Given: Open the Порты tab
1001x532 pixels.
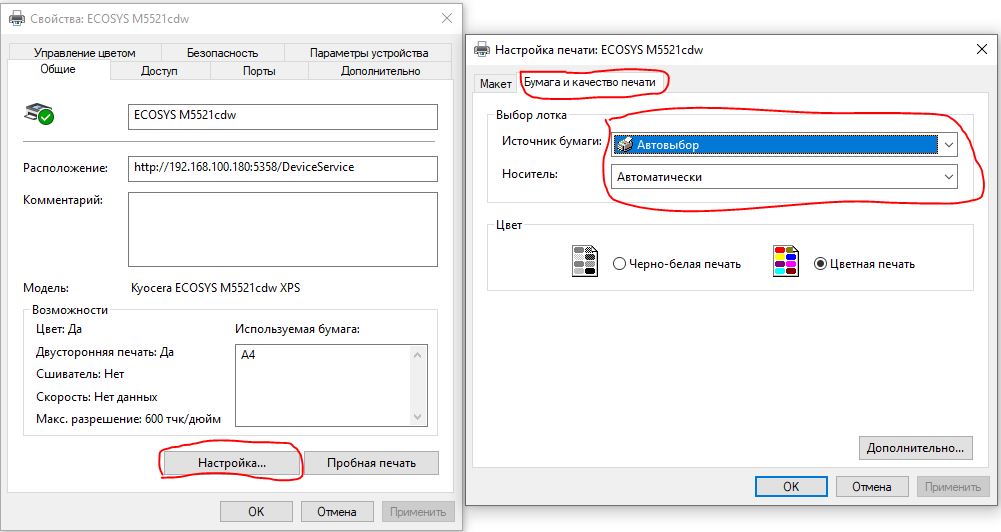Looking at the screenshot, I should coord(259,71).
